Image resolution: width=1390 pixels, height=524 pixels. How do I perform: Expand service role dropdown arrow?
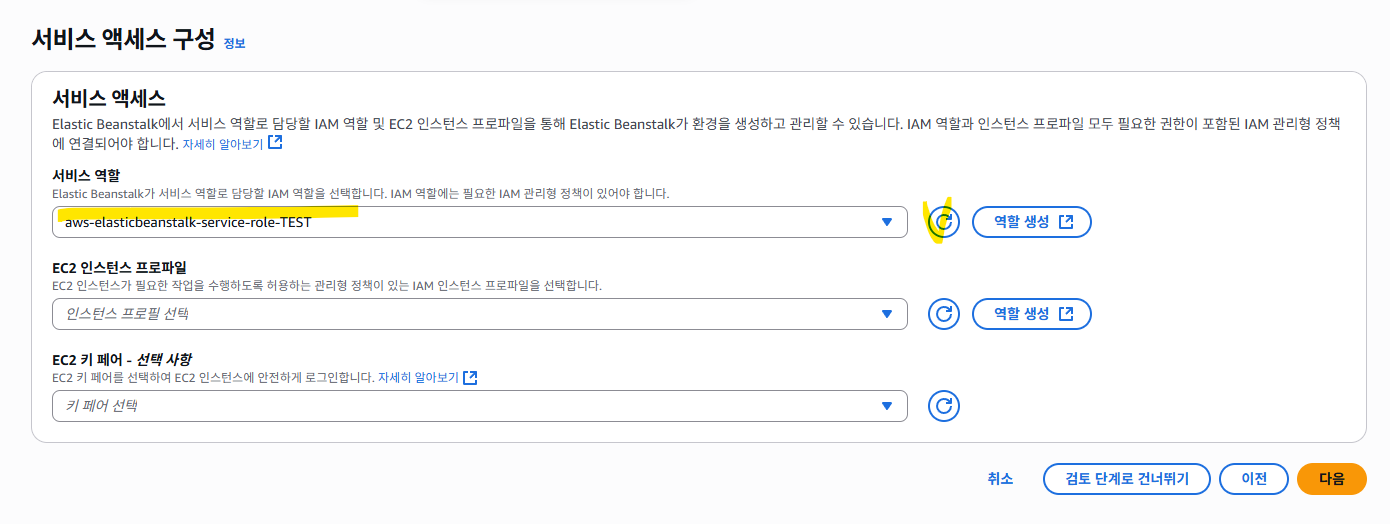pyautogui.click(x=886, y=222)
